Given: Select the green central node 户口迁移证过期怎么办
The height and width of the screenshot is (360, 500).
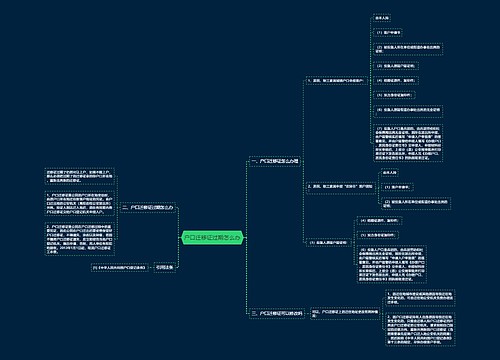Looking at the screenshot, I should click(x=213, y=238).
